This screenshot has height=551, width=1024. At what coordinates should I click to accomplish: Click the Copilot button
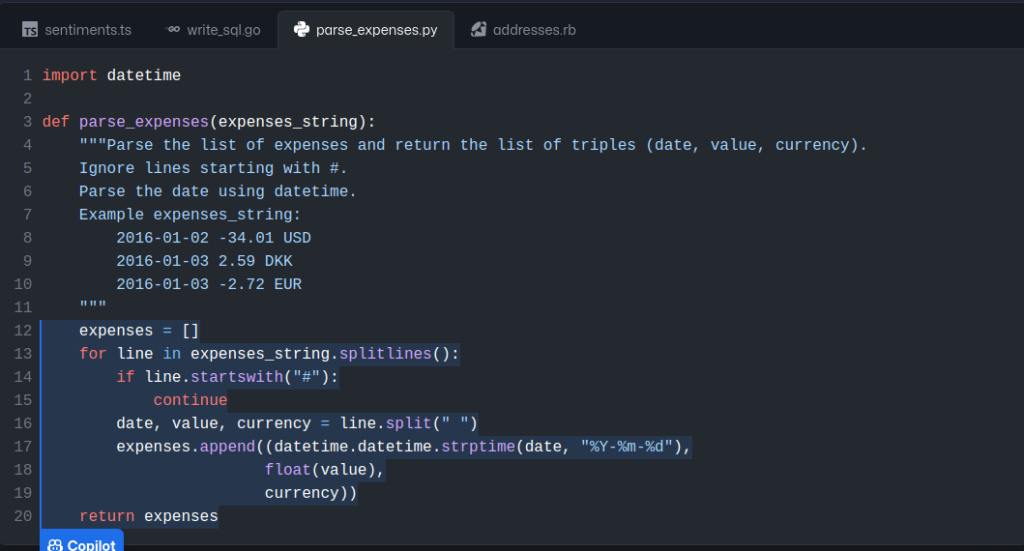click(x=82, y=542)
